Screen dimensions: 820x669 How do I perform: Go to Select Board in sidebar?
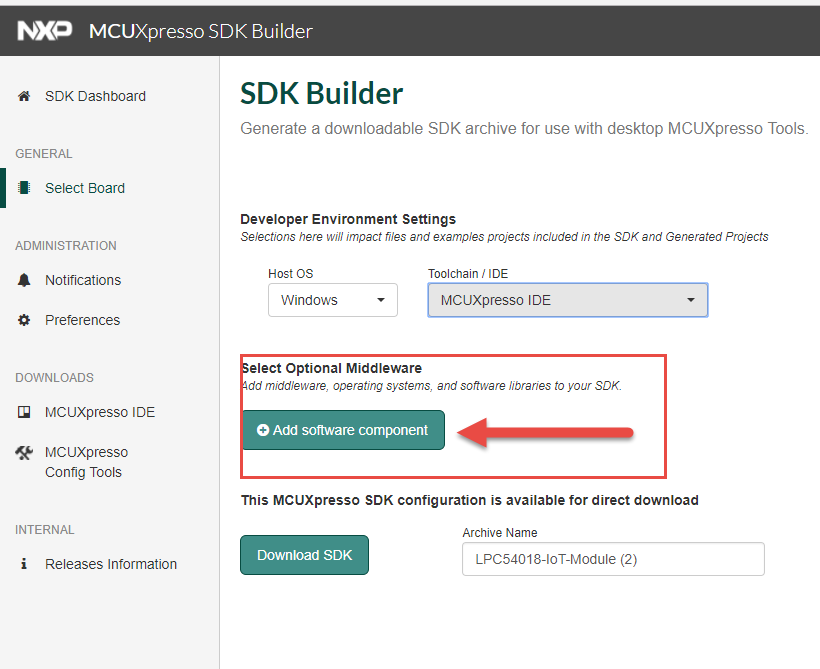tap(85, 188)
